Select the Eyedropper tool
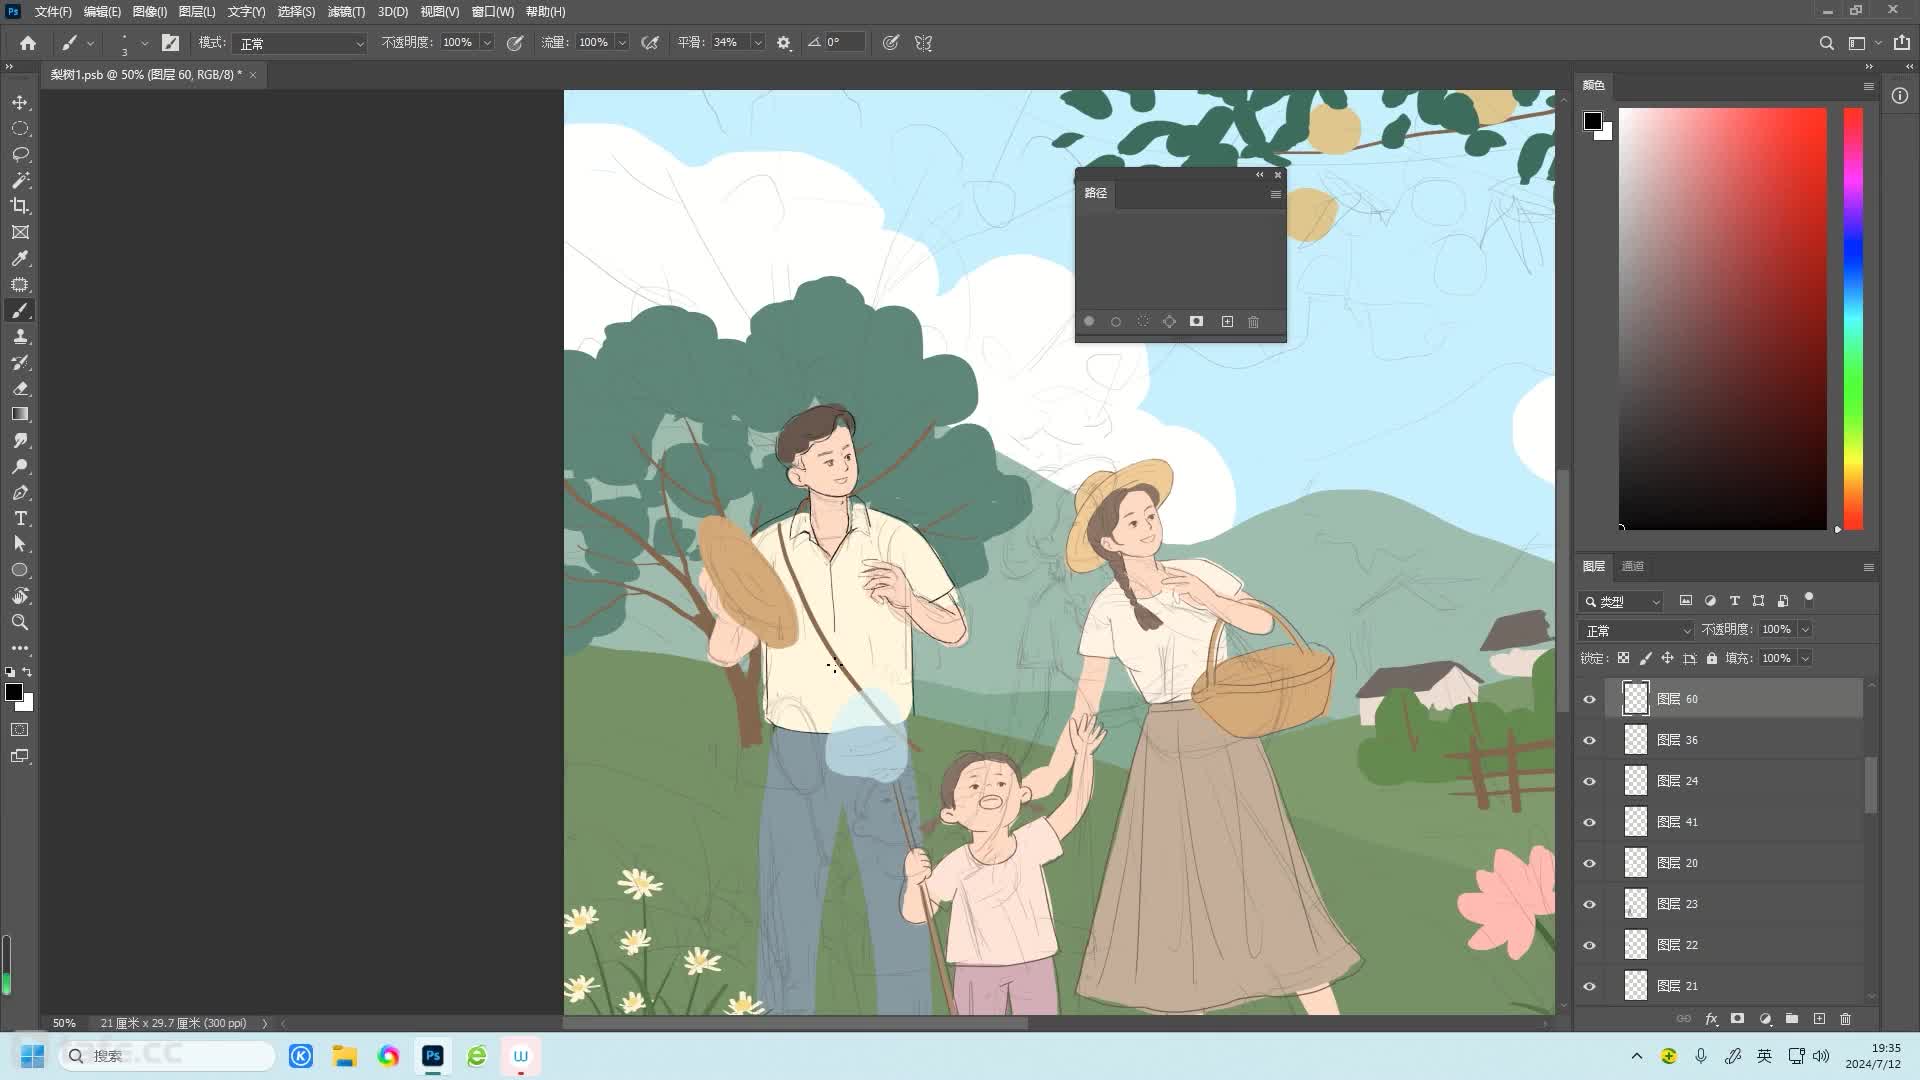The image size is (1920, 1080). pyautogui.click(x=20, y=259)
